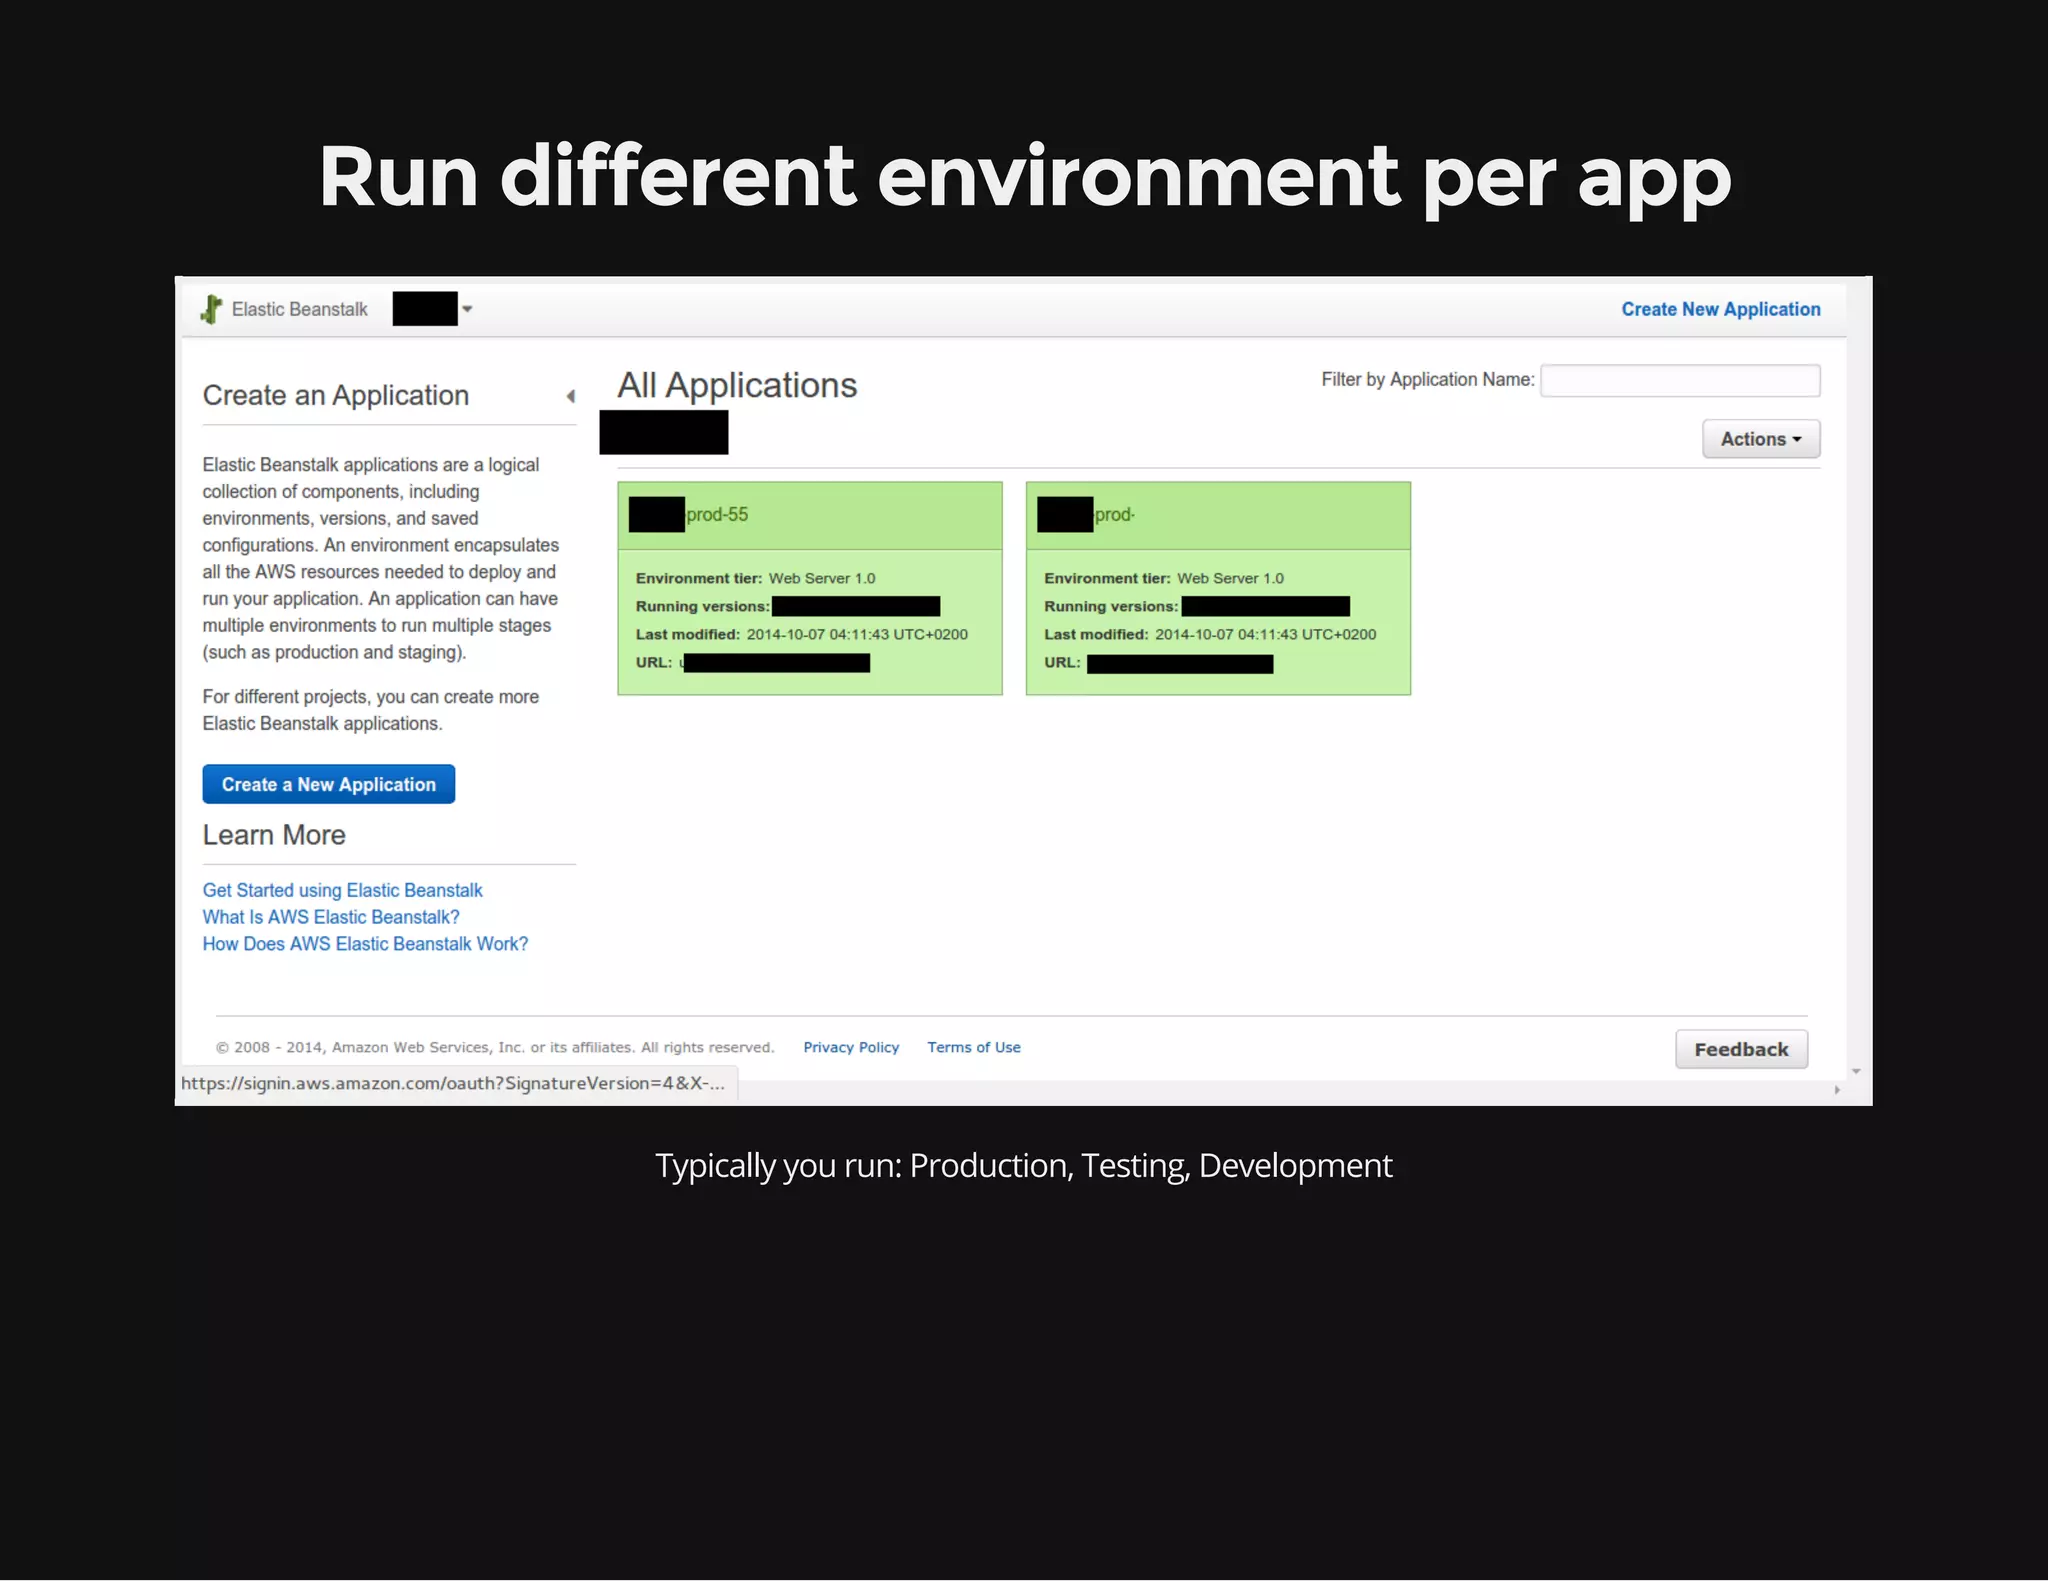Focus the Filter by Application Name field

[x=1680, y=380]
